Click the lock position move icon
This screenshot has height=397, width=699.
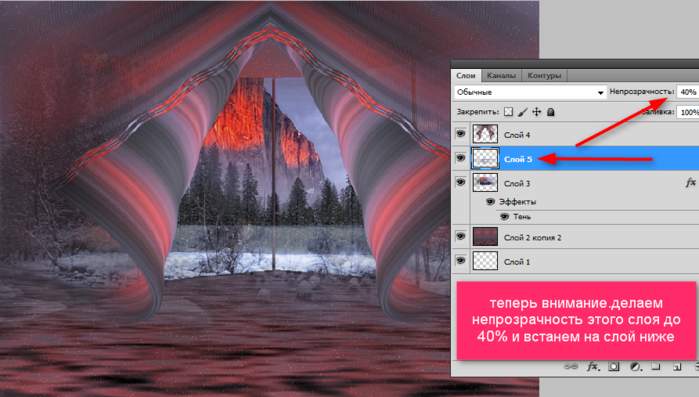pos(537,112)
